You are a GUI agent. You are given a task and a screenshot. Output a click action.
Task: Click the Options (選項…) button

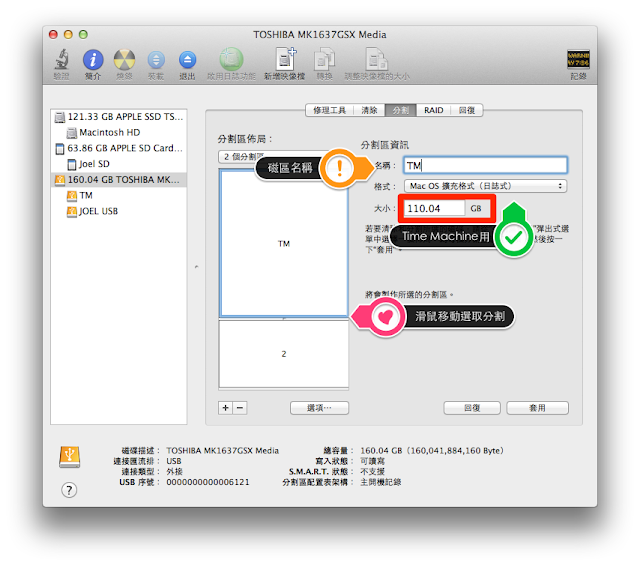point(319,408)
